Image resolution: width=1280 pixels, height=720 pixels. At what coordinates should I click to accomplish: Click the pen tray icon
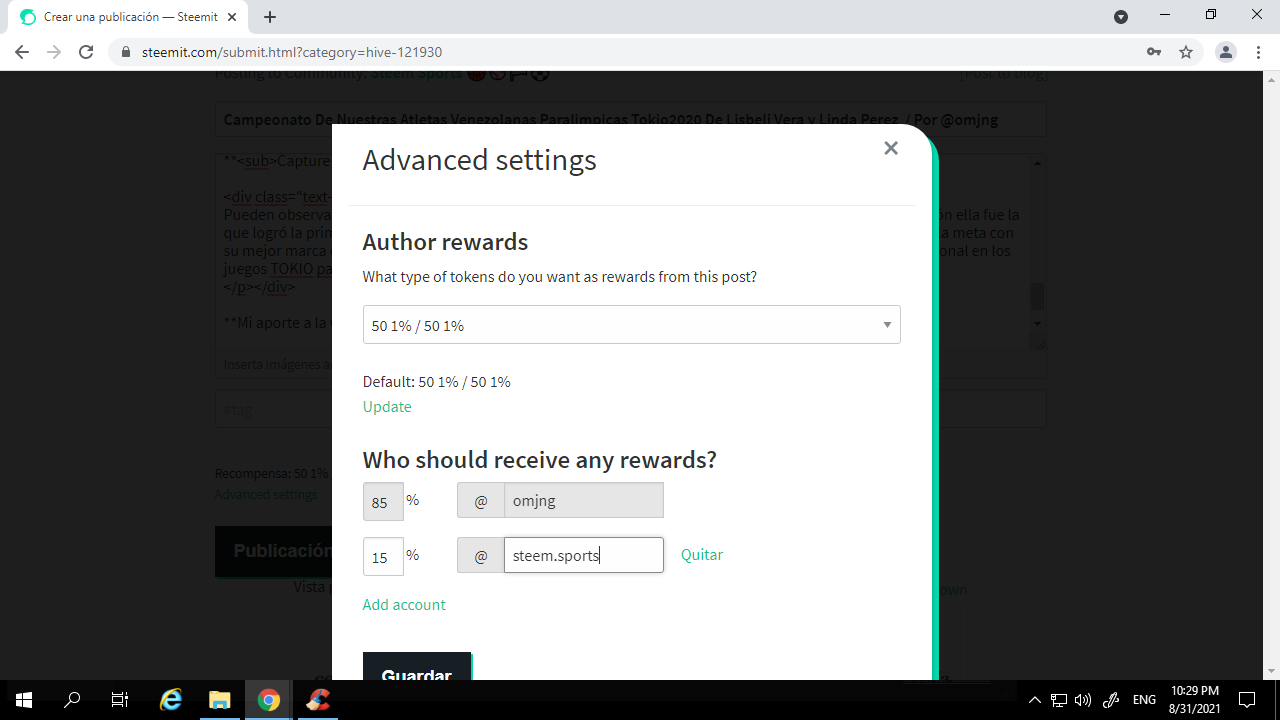click(1111, 700)
